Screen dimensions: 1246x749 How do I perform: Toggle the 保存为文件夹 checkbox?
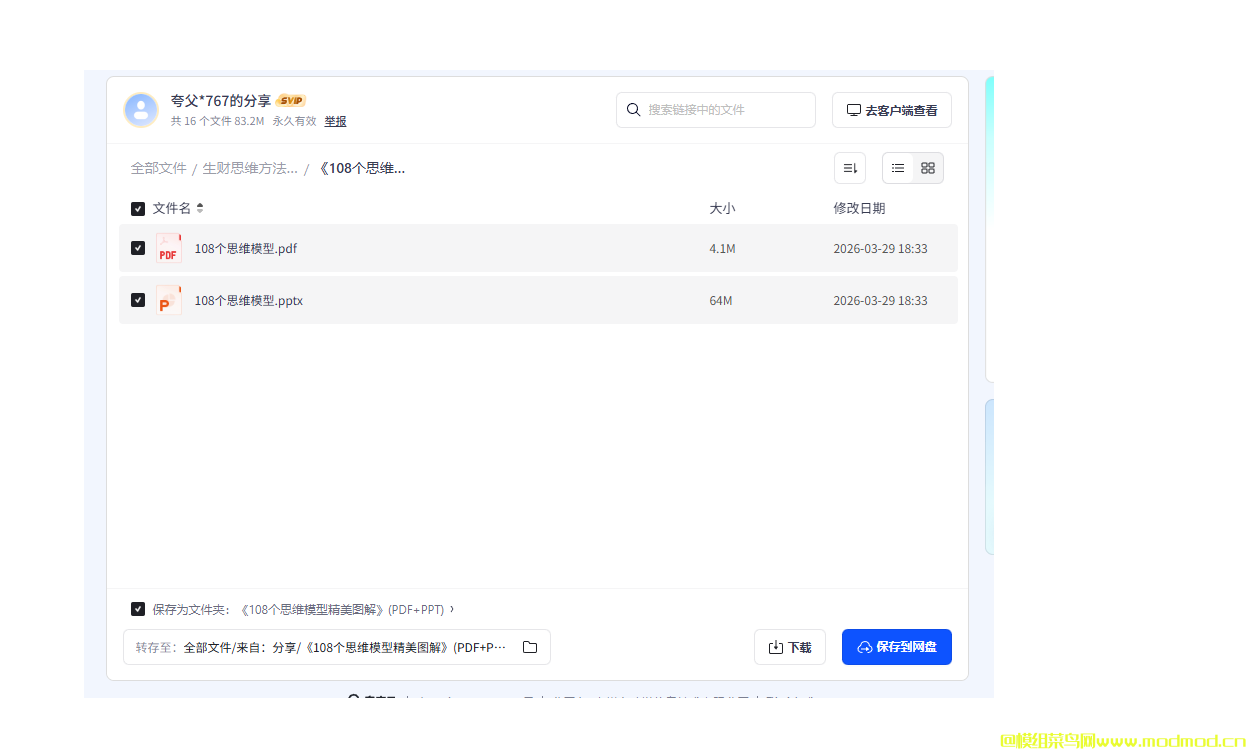pyautogui.click(x=138, y=609)
